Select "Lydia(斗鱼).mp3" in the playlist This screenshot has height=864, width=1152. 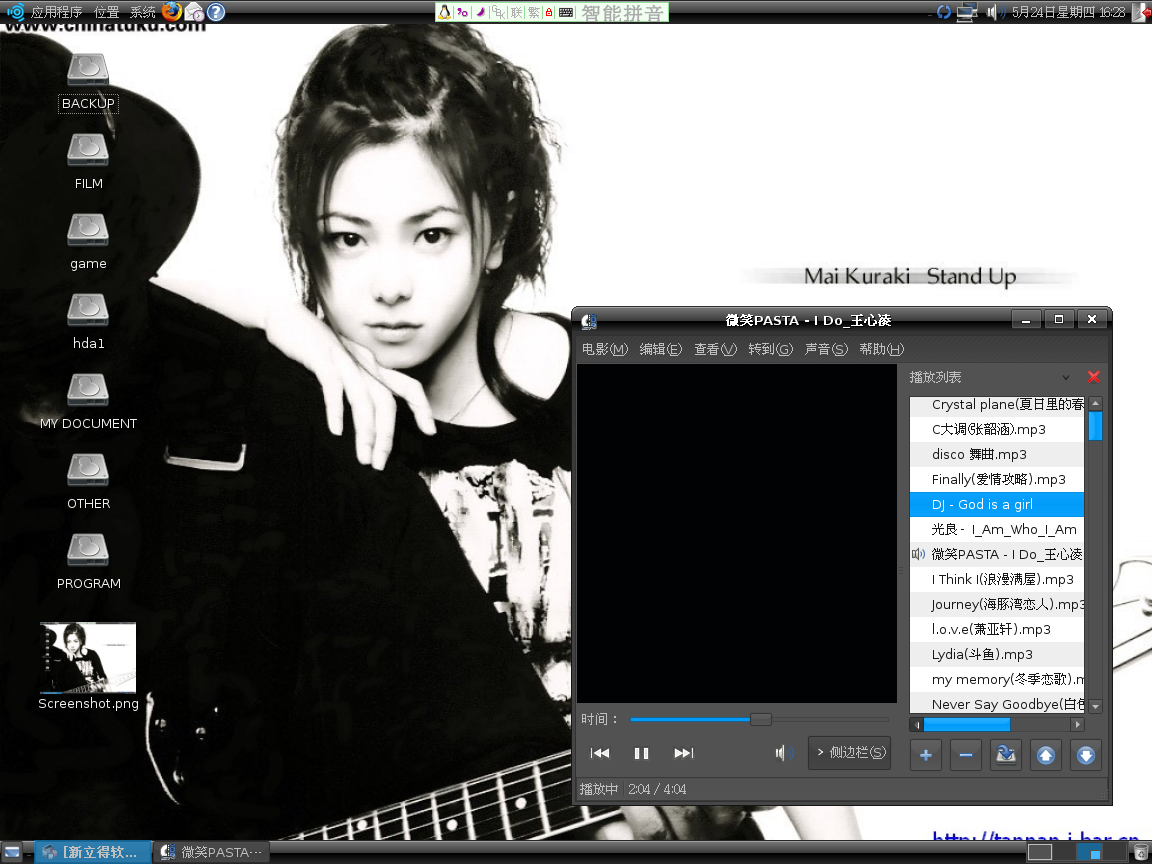click(x=997, y=655)
